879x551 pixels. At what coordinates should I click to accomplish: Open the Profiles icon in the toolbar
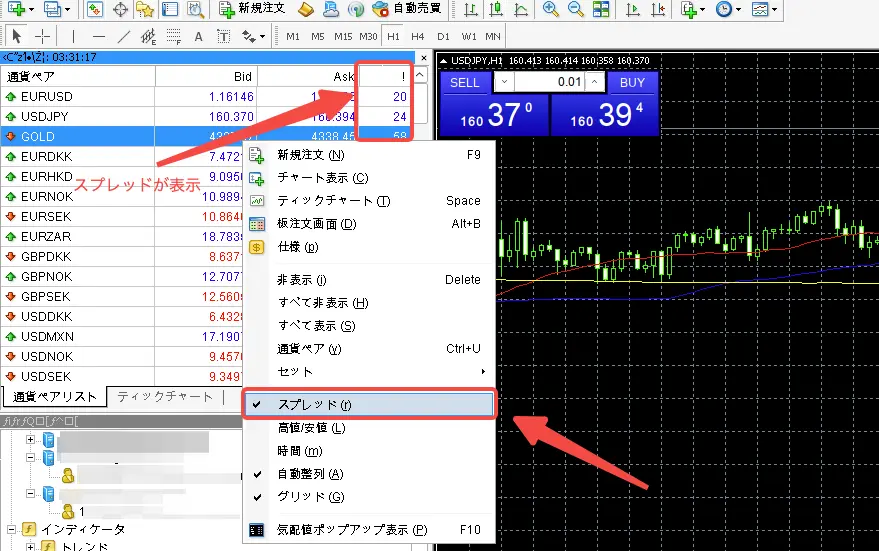[52, 8]
